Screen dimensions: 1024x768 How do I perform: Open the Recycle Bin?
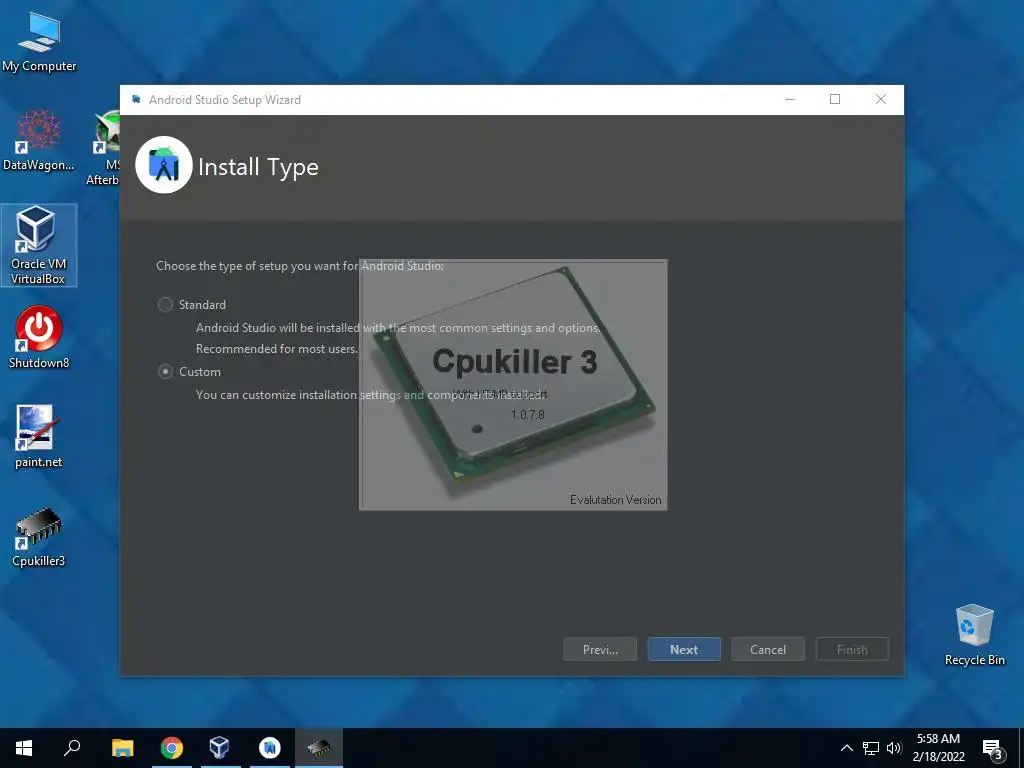point(974,635)
